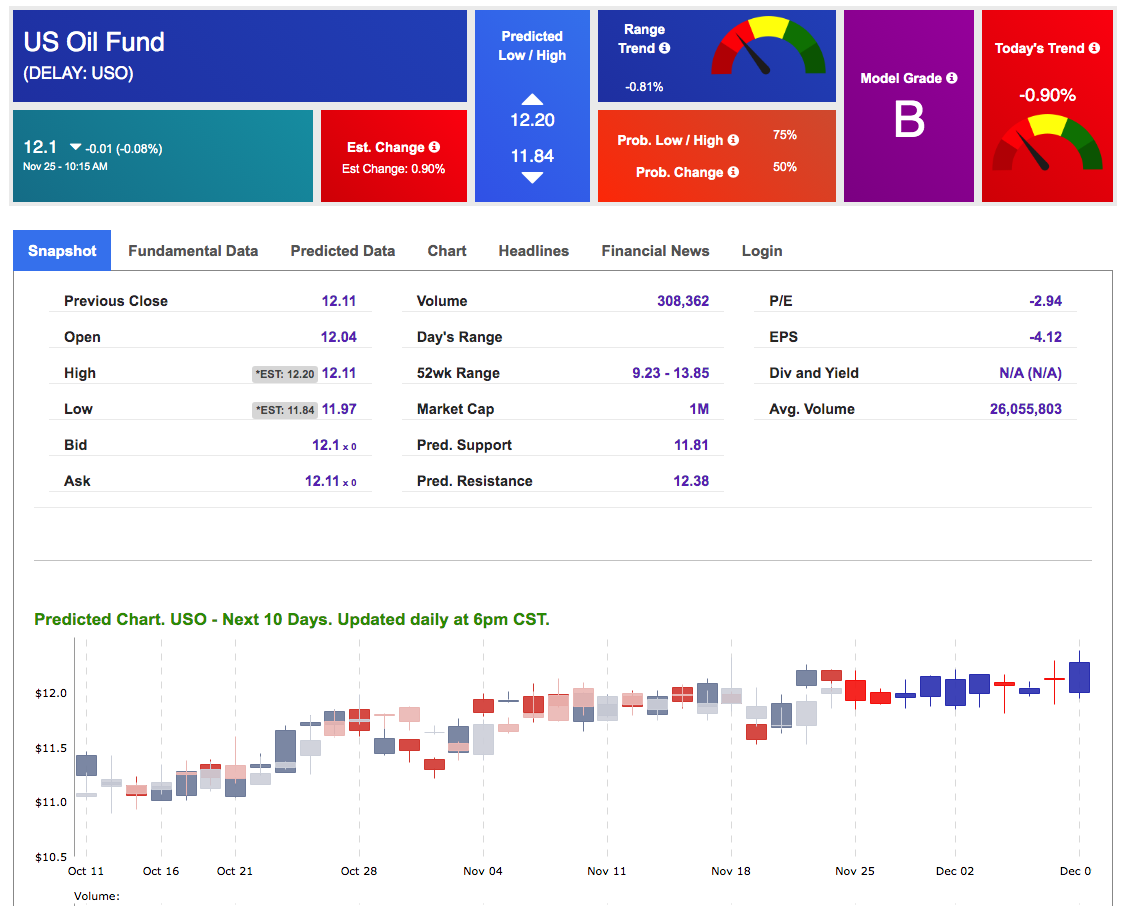Click the predicted high value 12.20
The image size is (1125, 906).
[x=532, y=121]
